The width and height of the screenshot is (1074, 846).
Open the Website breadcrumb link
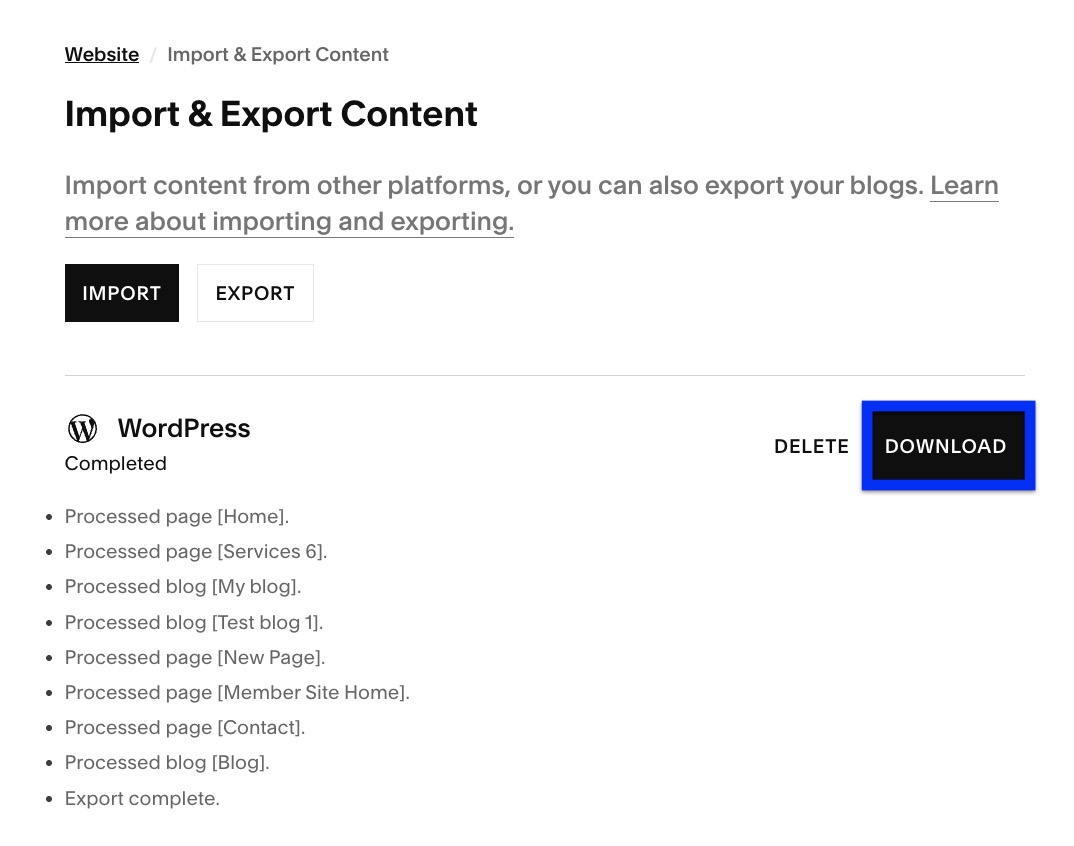(x=101, y=54)
